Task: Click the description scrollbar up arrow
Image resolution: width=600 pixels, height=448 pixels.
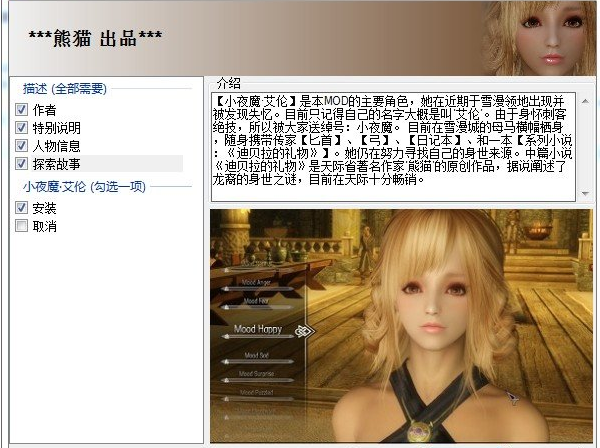Action: point(585,101)
